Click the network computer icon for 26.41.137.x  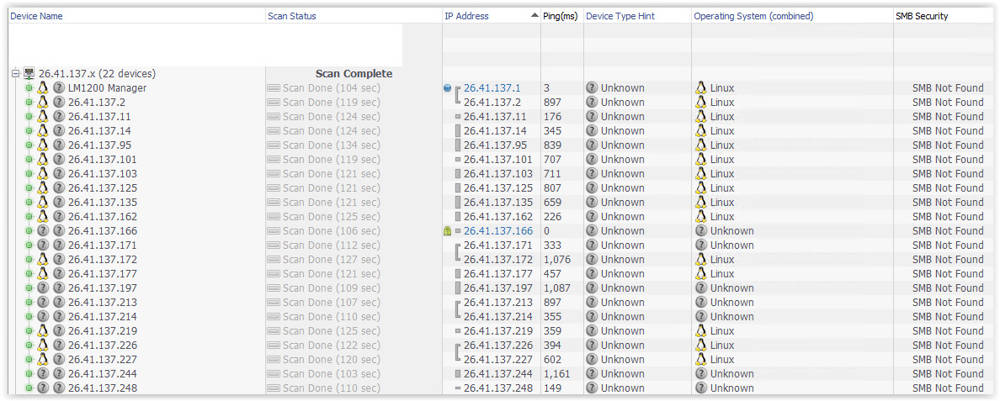29,74
